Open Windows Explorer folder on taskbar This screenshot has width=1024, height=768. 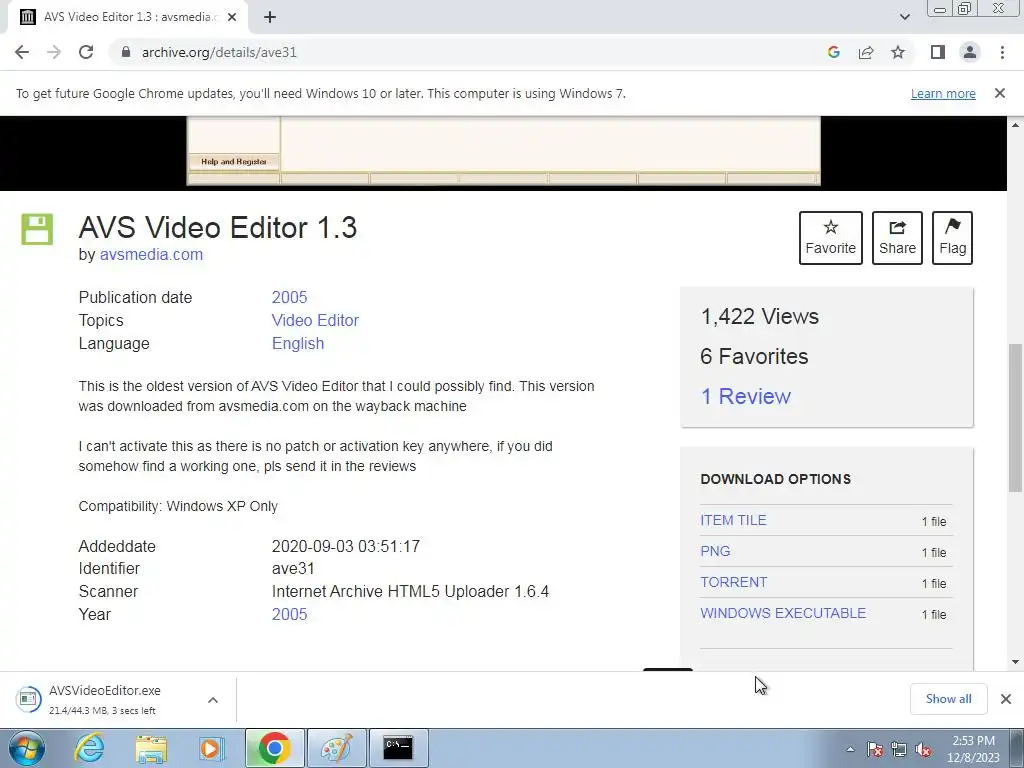pos(150,748)
